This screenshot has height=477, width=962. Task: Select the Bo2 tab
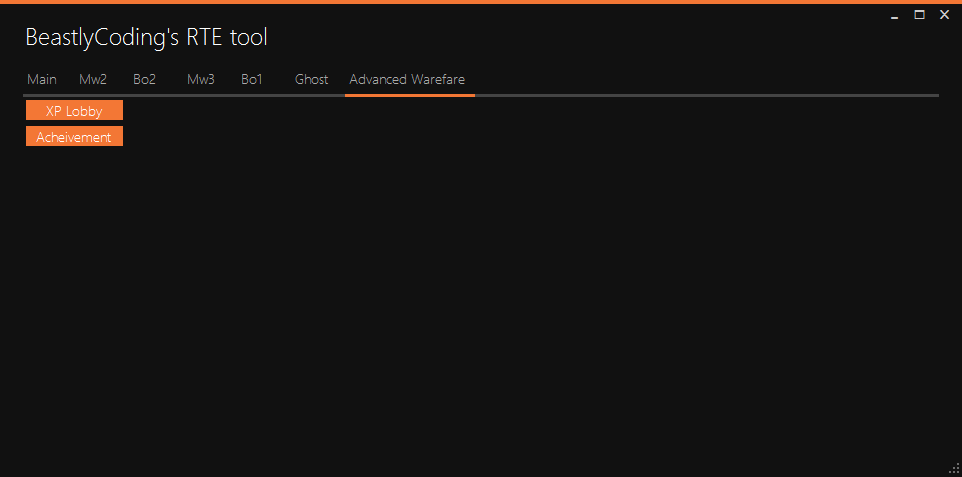pos(145,80)
